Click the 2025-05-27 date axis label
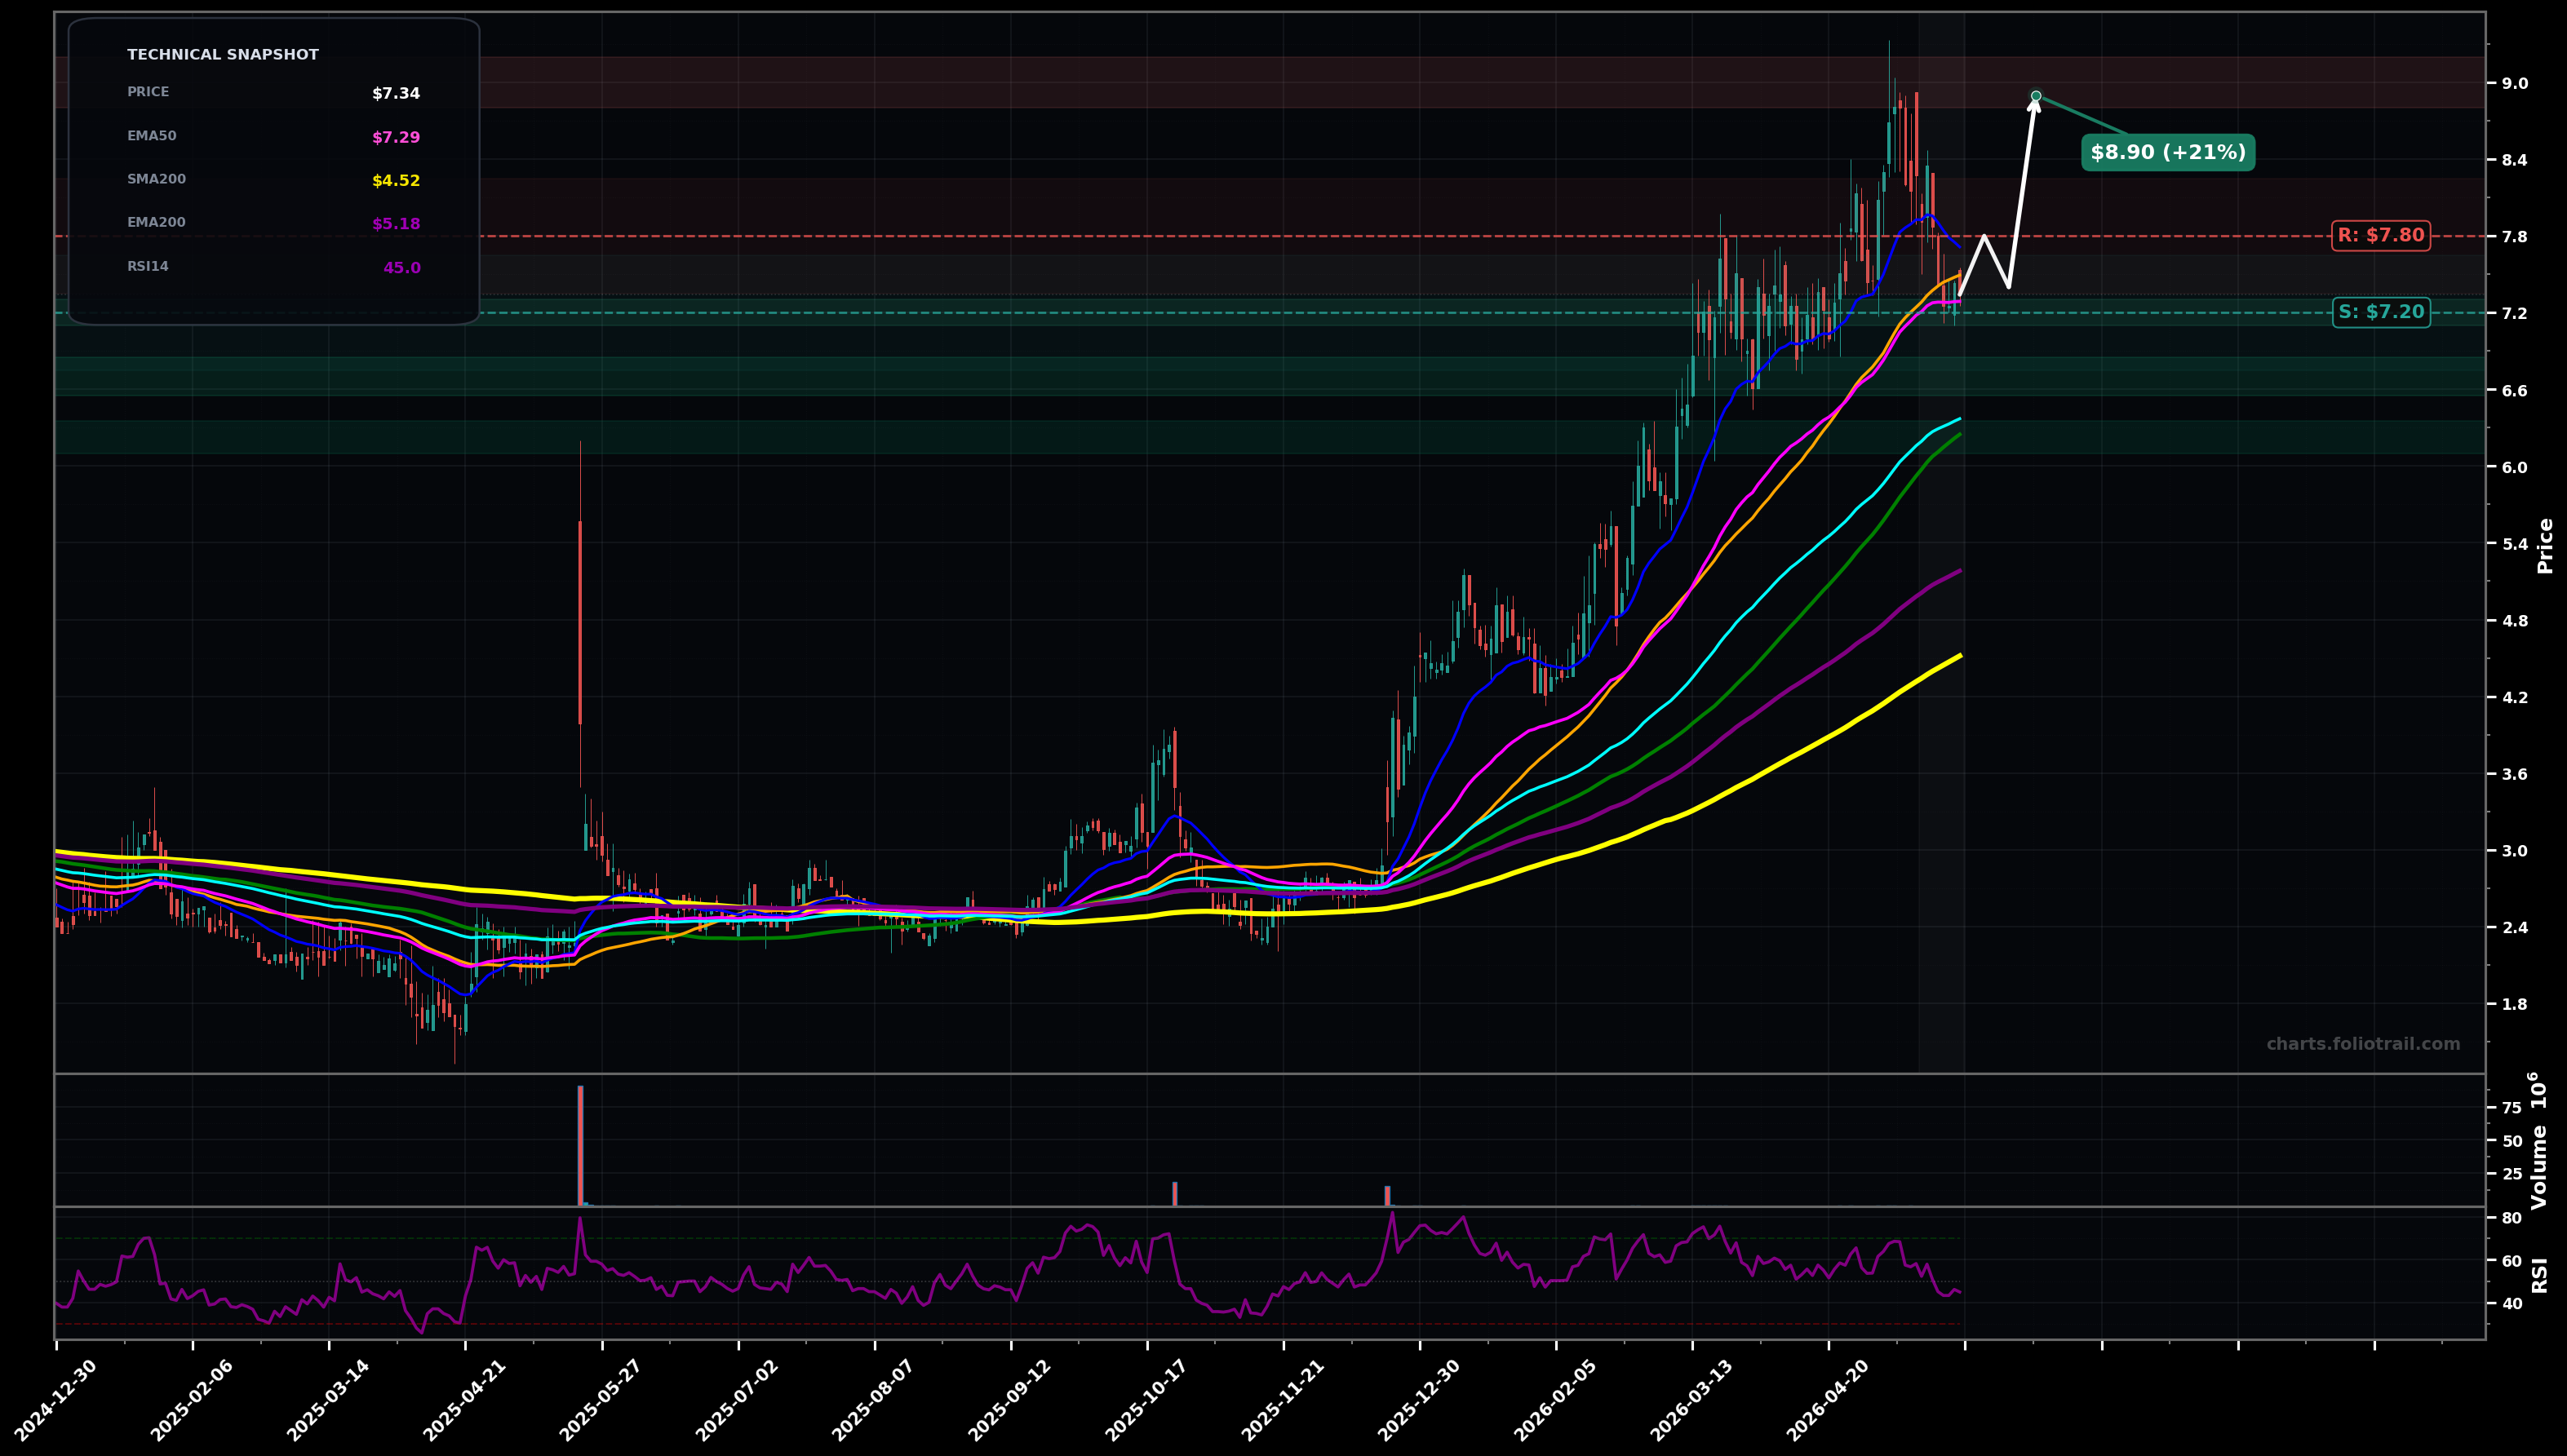Screen dimensions: 2567x1456 [601, 1400]
